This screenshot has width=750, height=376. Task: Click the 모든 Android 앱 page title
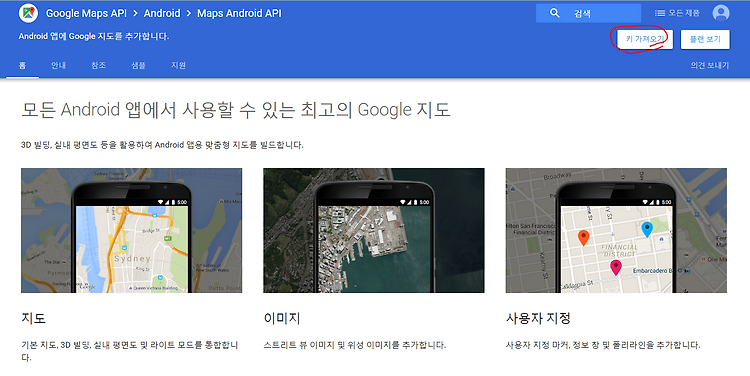(236, 110)
